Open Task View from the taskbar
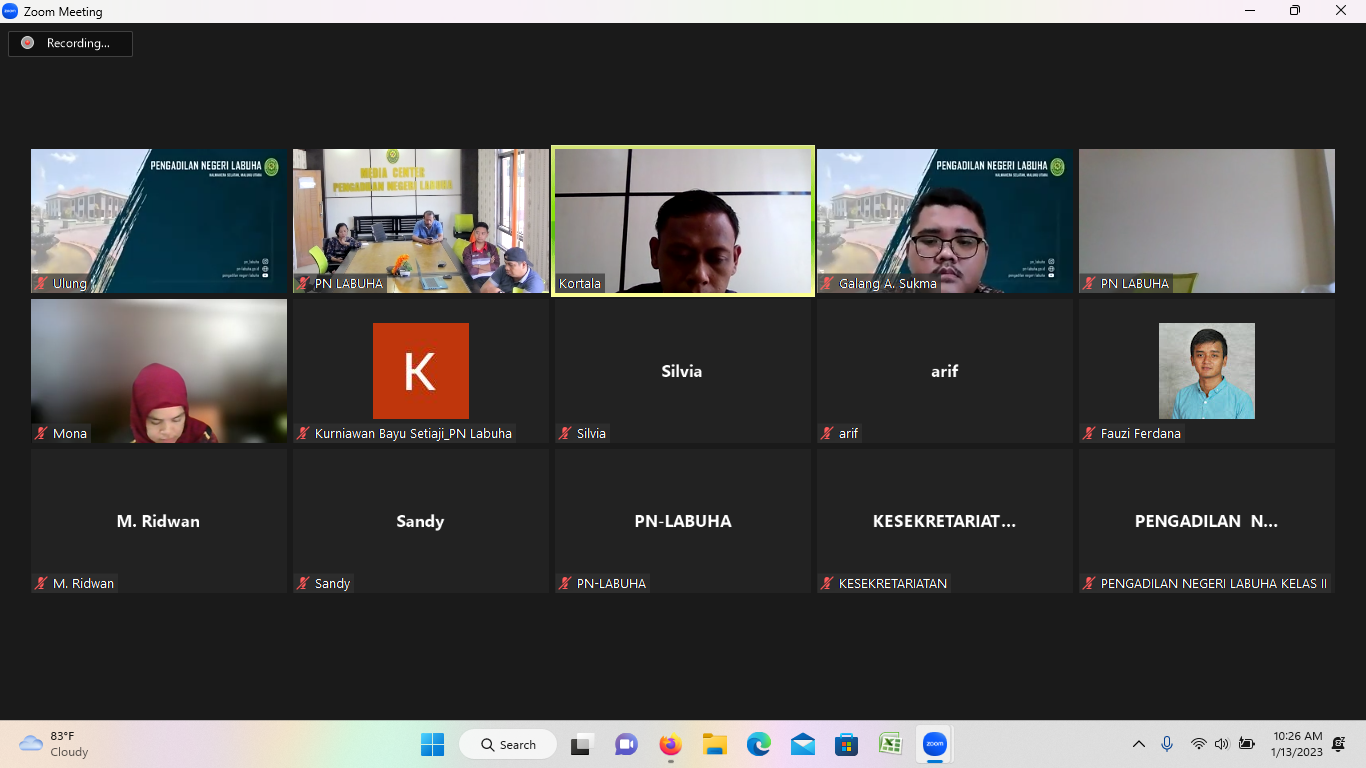This screenshot has width=1366, height=768. pos(581,744)
